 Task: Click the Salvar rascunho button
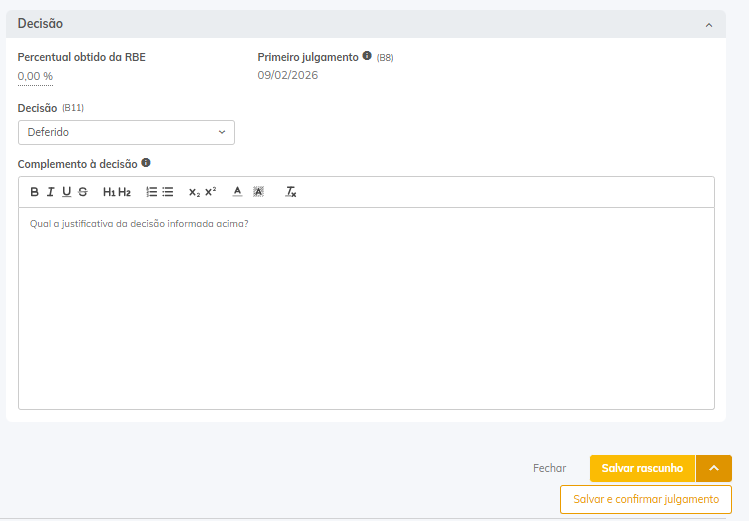642,468
